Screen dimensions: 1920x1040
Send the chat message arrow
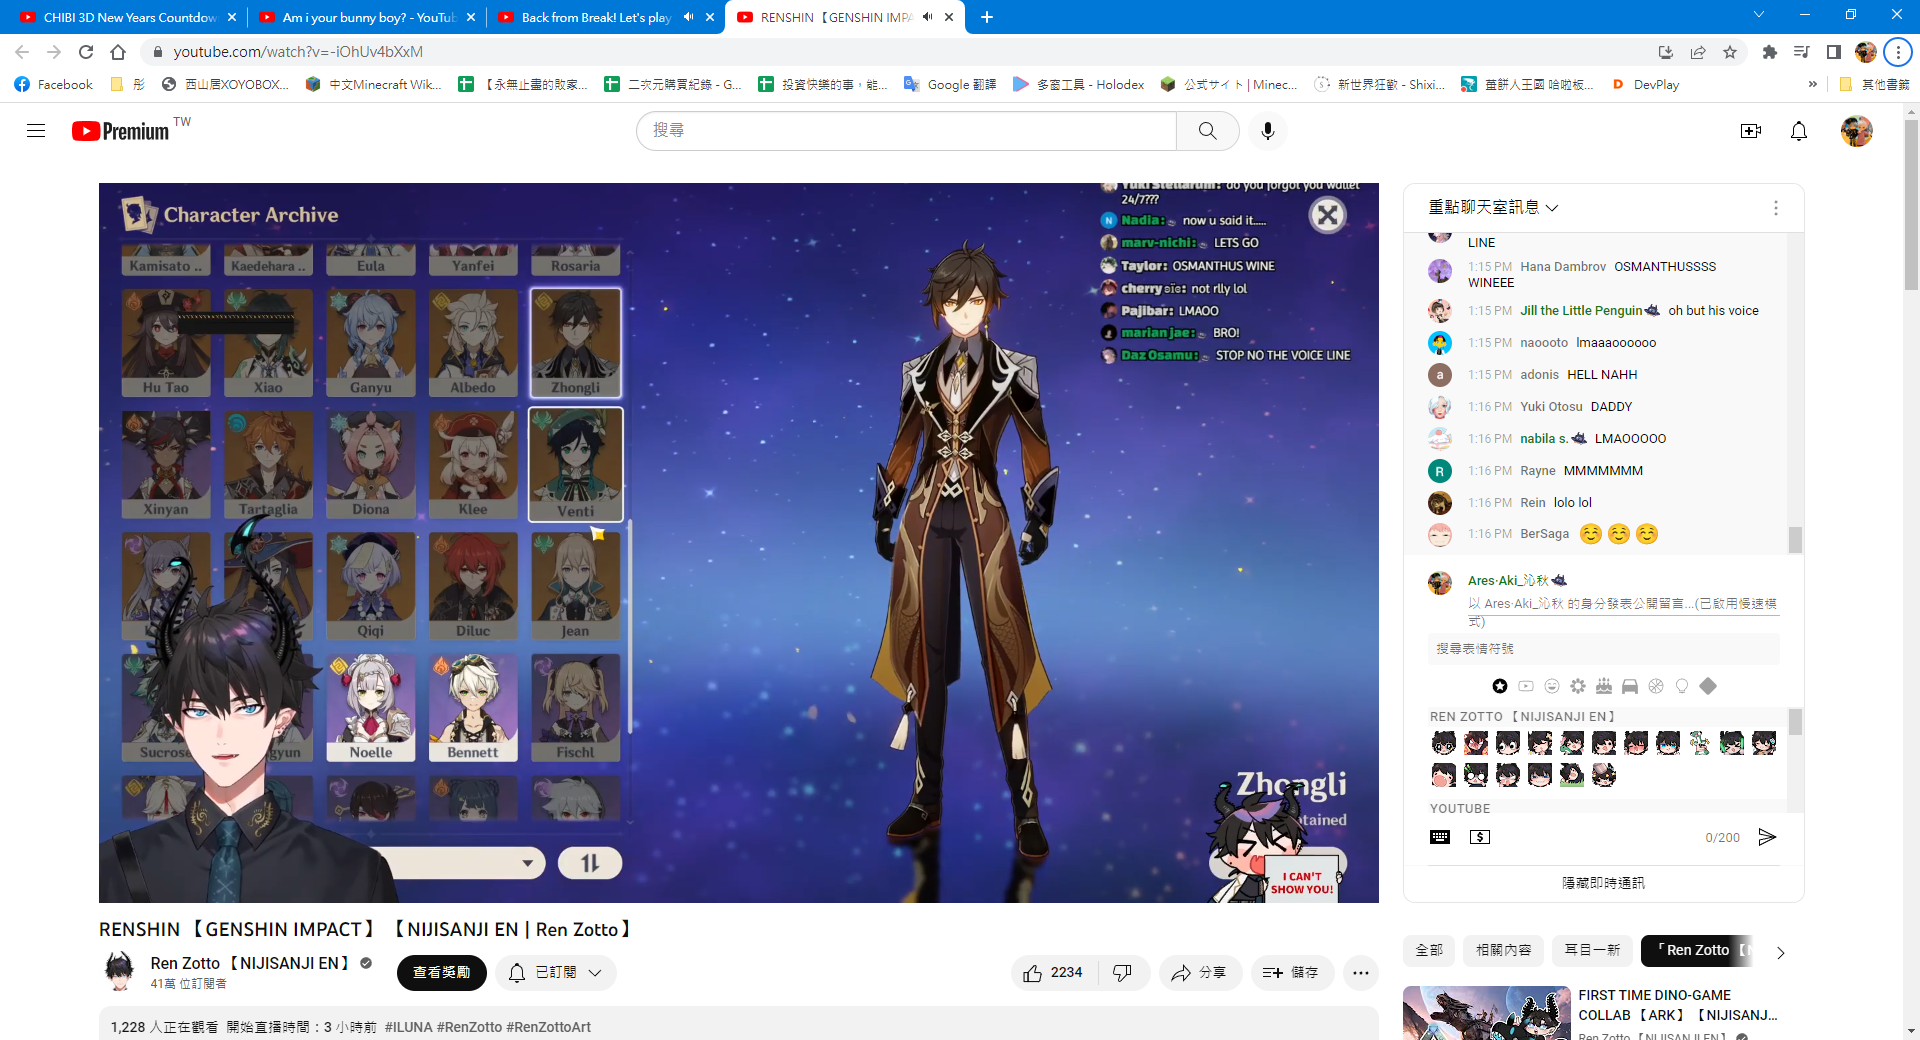tap(1767, 837)
